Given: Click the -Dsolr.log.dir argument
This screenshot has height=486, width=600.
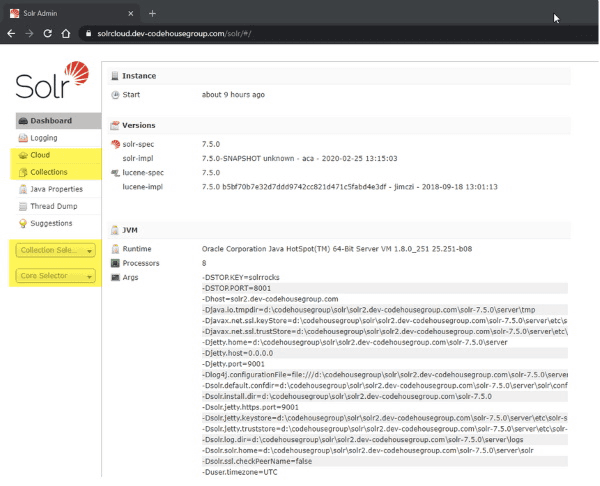Looking at the screenshot, I should point(362,440).
